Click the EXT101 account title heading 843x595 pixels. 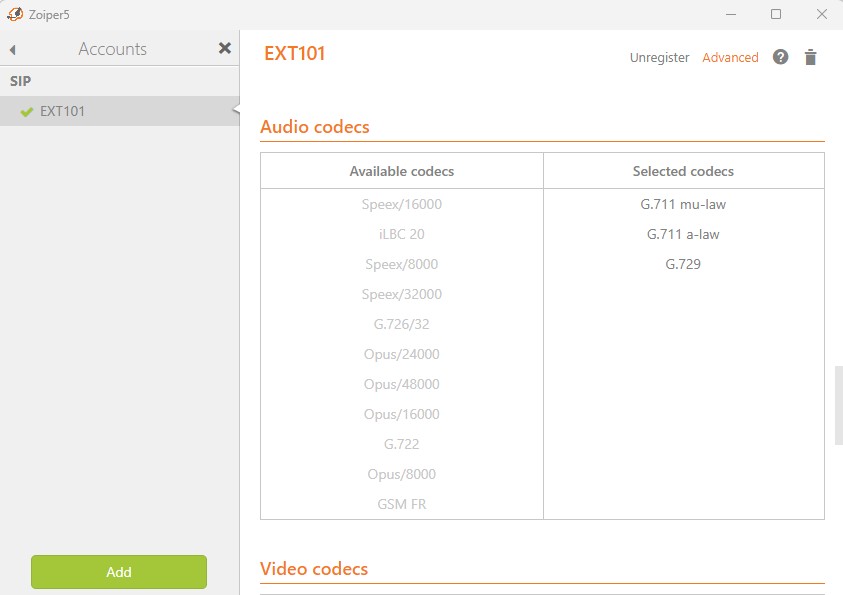click(295, 54)
